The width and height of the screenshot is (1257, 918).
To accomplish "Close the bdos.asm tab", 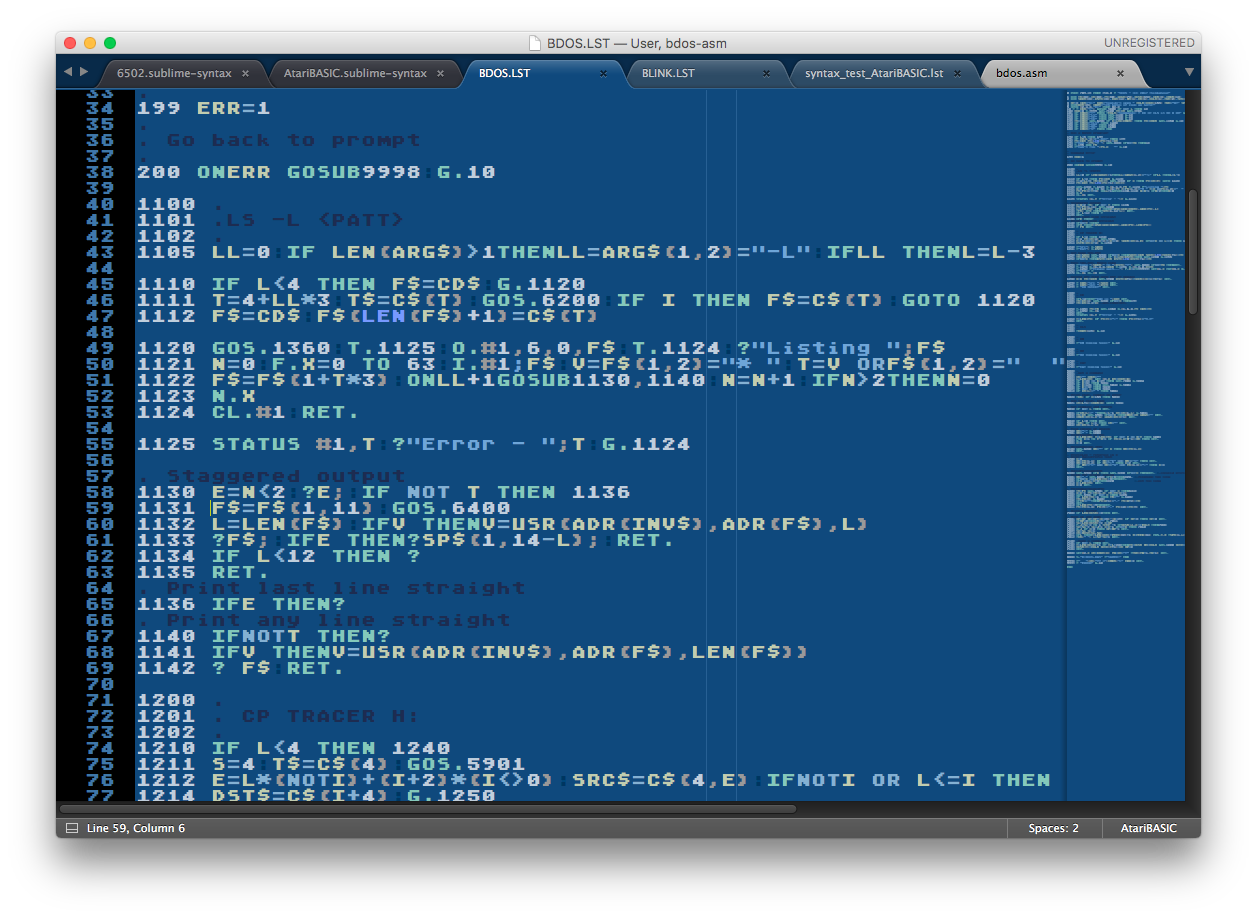I will [1120, 73].
